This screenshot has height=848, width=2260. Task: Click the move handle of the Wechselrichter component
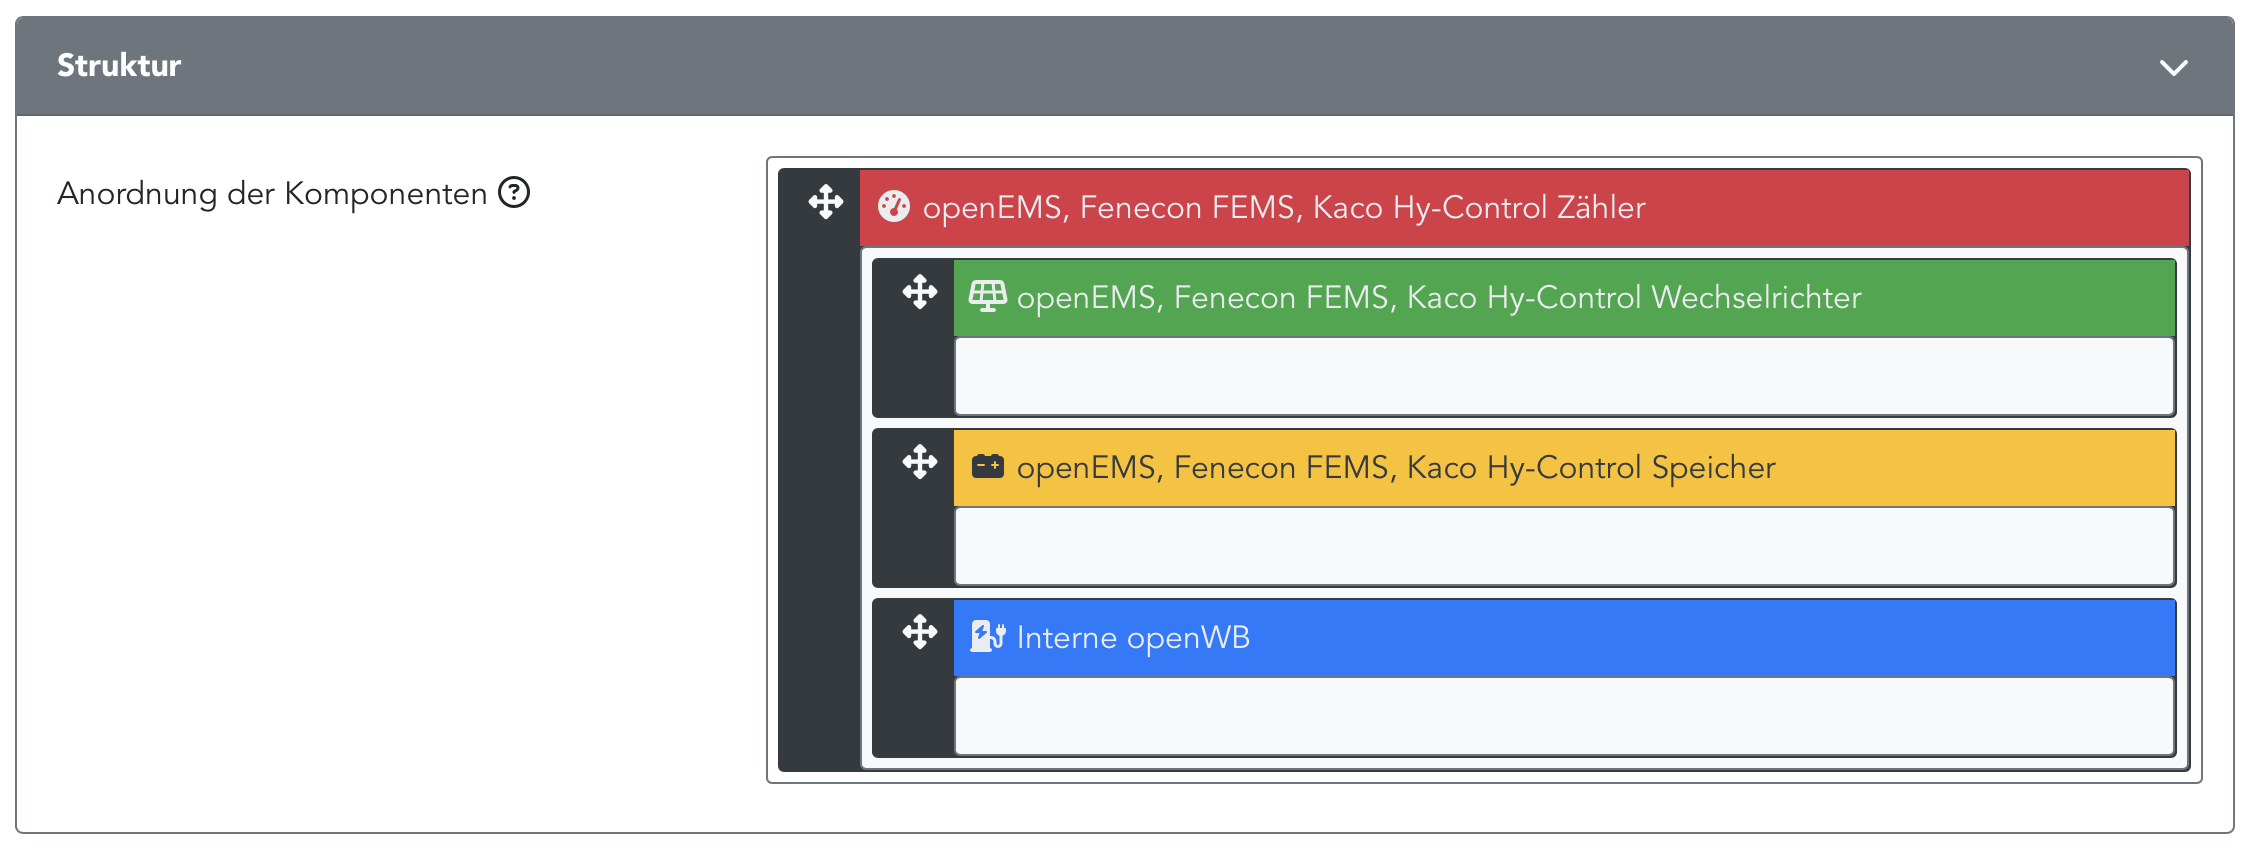tap(919, 293)
